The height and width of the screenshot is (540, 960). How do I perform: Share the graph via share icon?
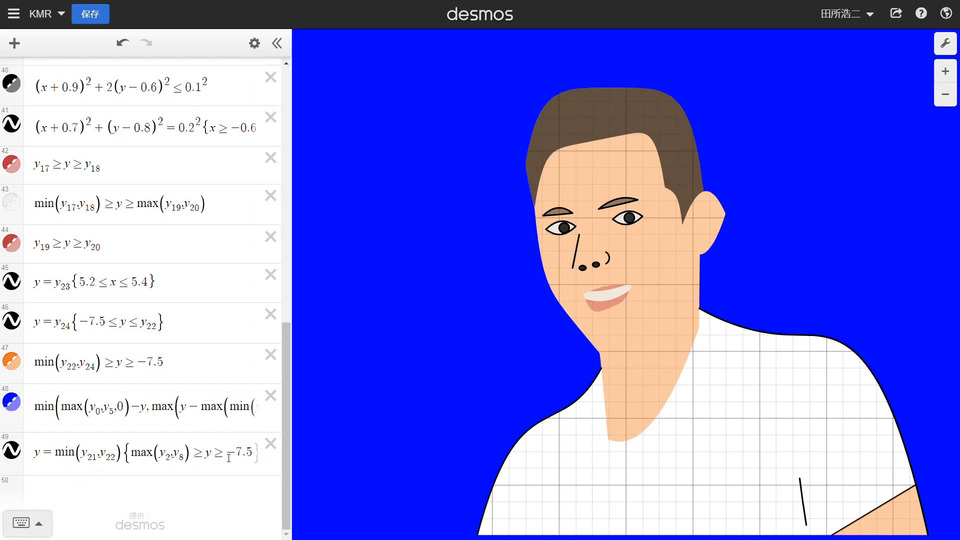[896, 14]
